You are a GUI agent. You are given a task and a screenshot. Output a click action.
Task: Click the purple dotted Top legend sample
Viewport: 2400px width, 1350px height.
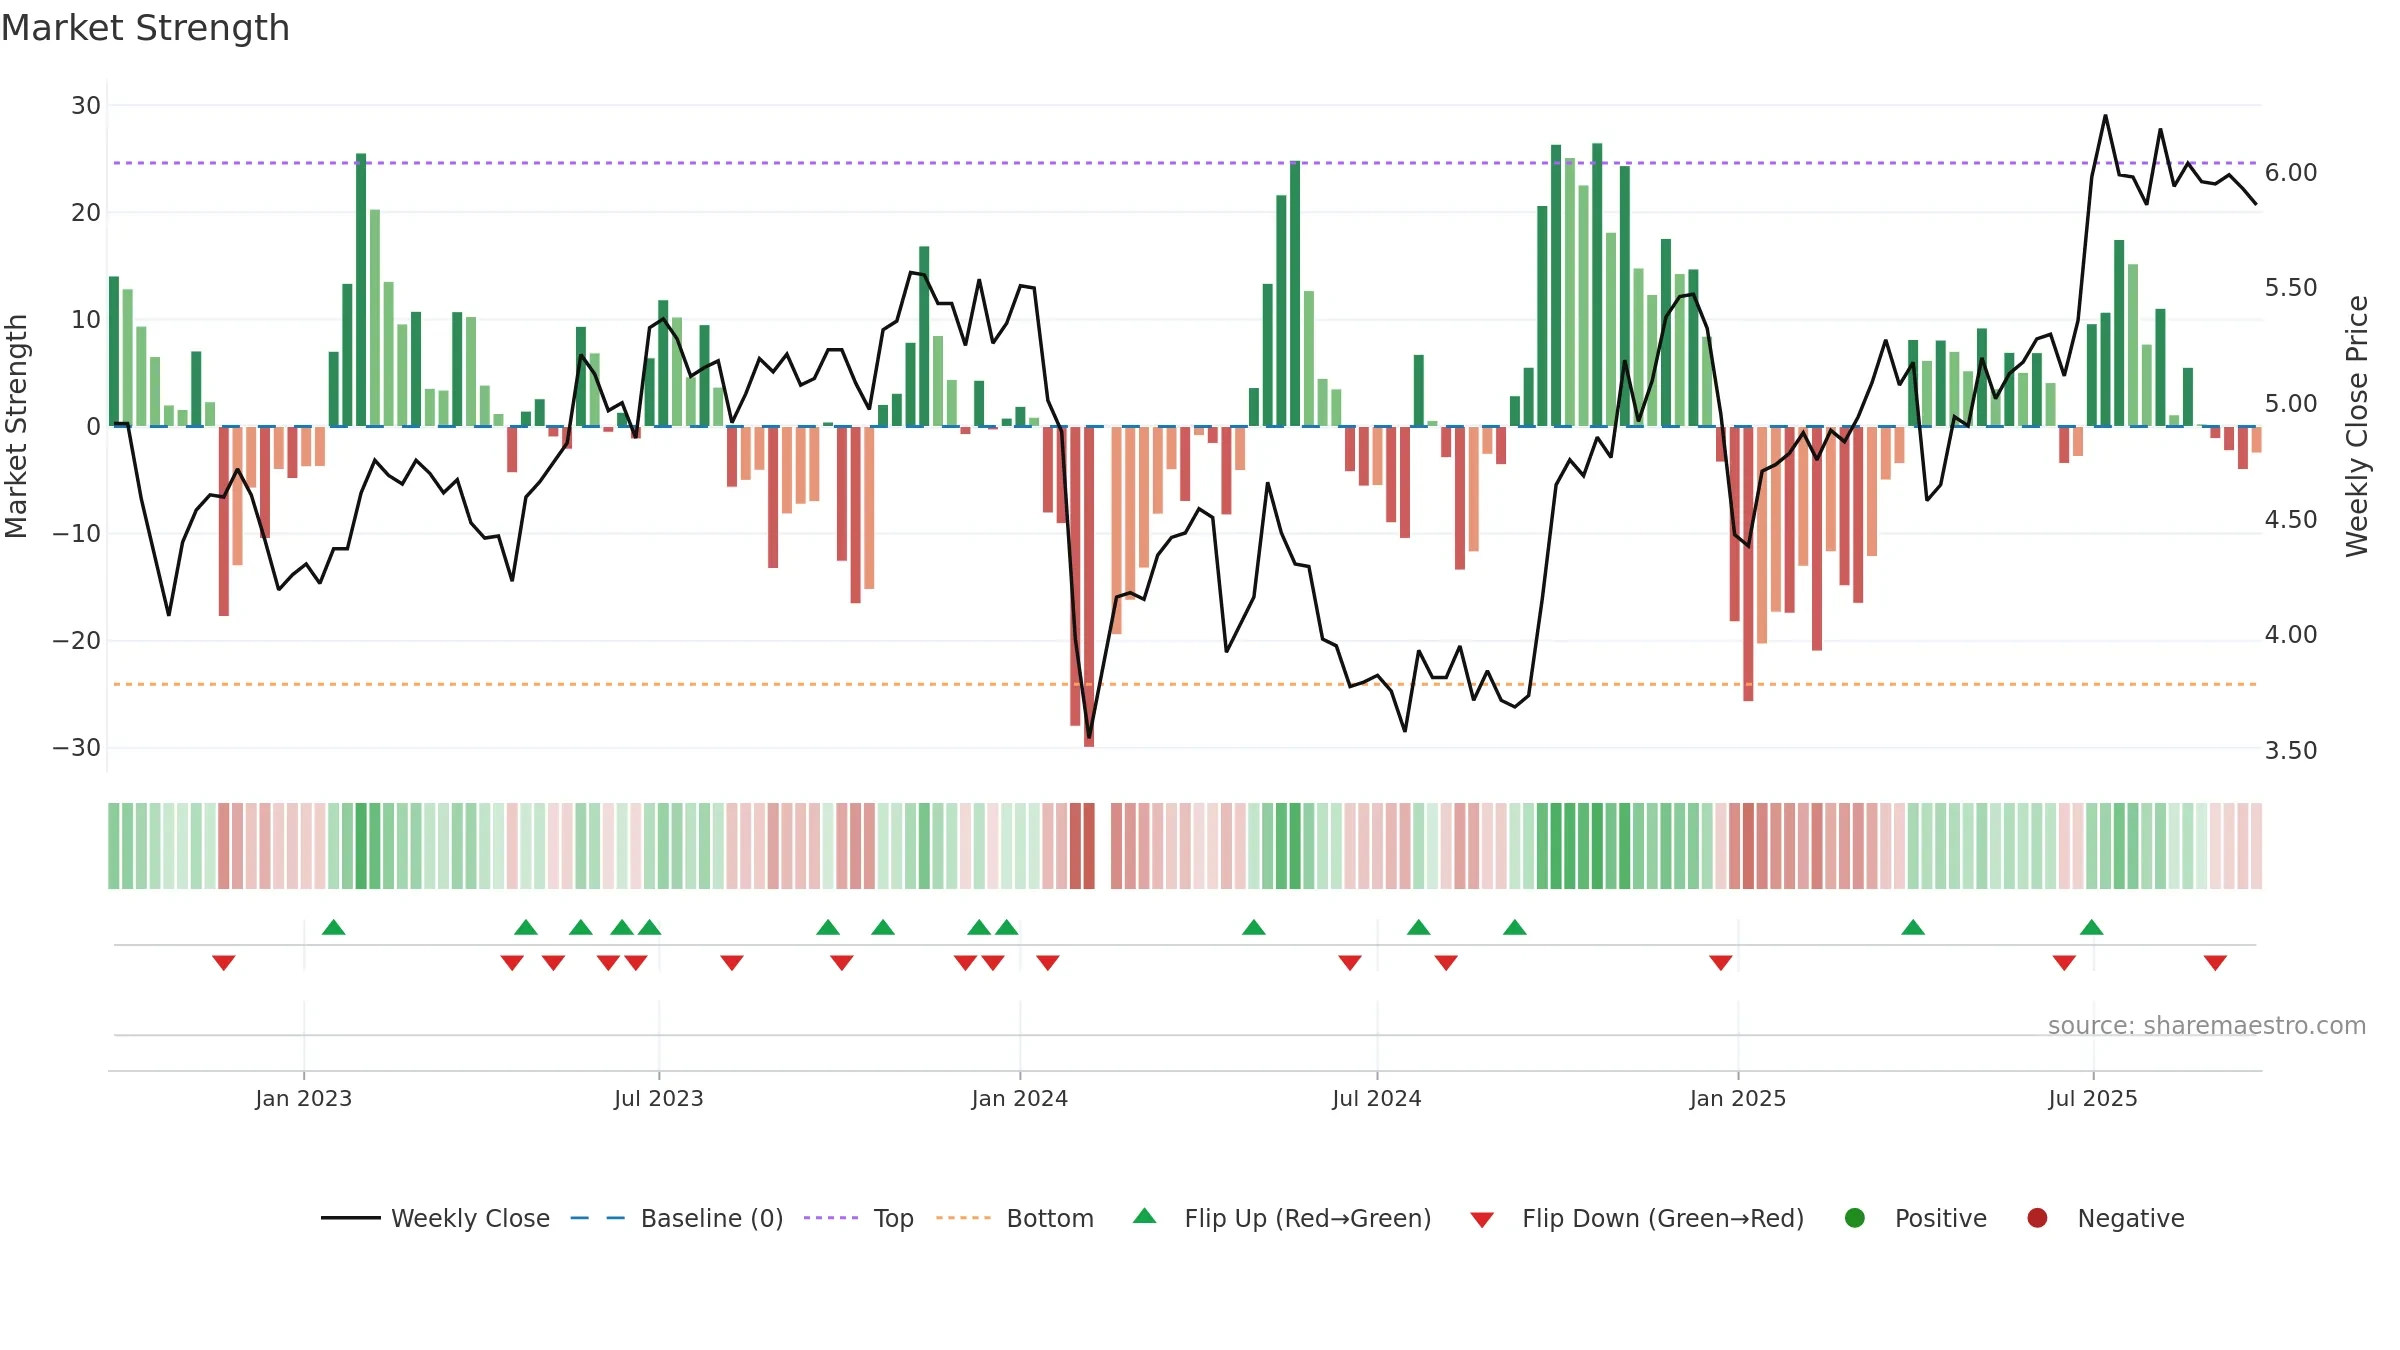tap(831, 1218)
